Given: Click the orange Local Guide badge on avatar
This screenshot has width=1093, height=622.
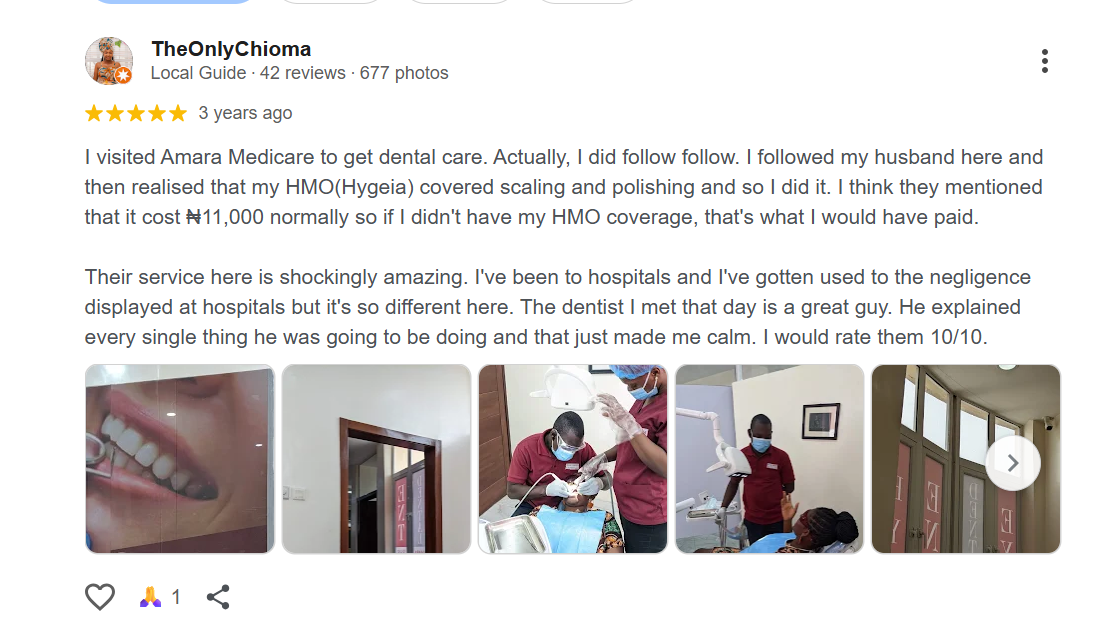Looking at the screenshot, I should point(123,75).
